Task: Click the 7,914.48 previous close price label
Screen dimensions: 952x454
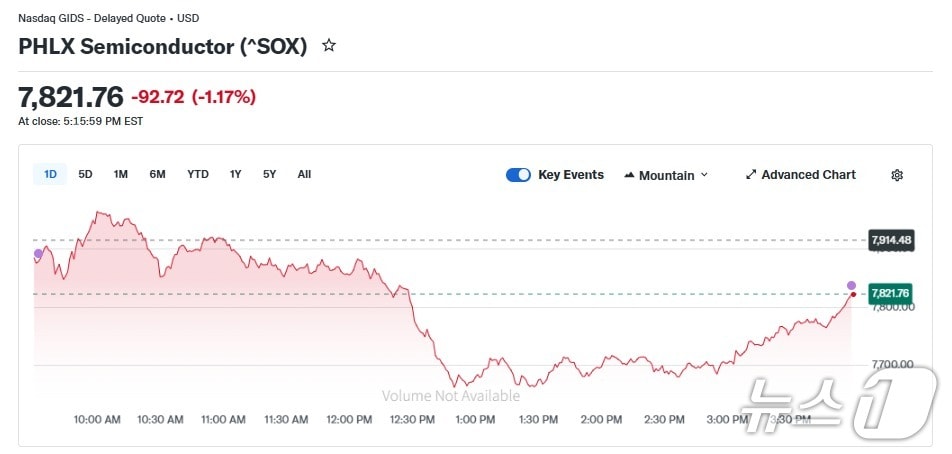Action: 890,240
